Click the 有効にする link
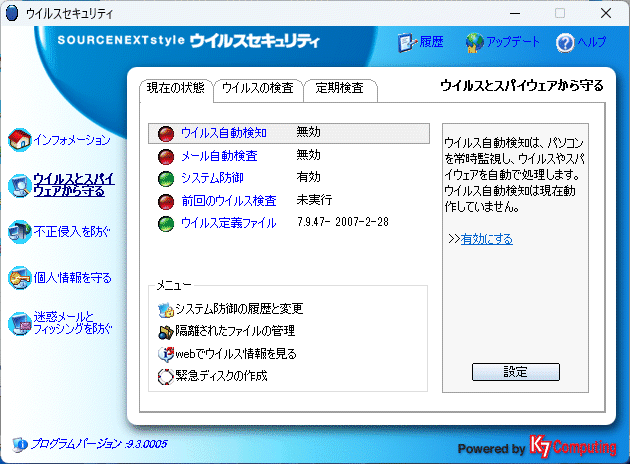630x464 pixels. [487, 239]
